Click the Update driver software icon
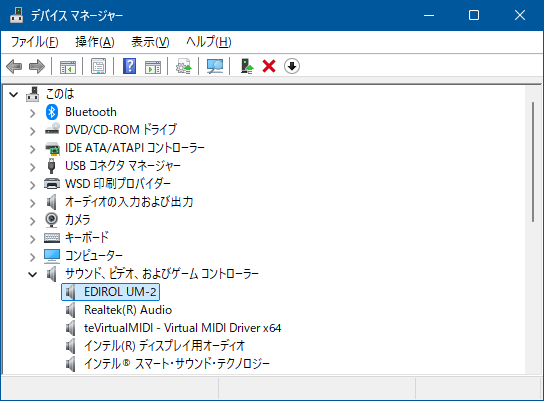This screenshot has height=401, width=544. [x=184, y=66]
